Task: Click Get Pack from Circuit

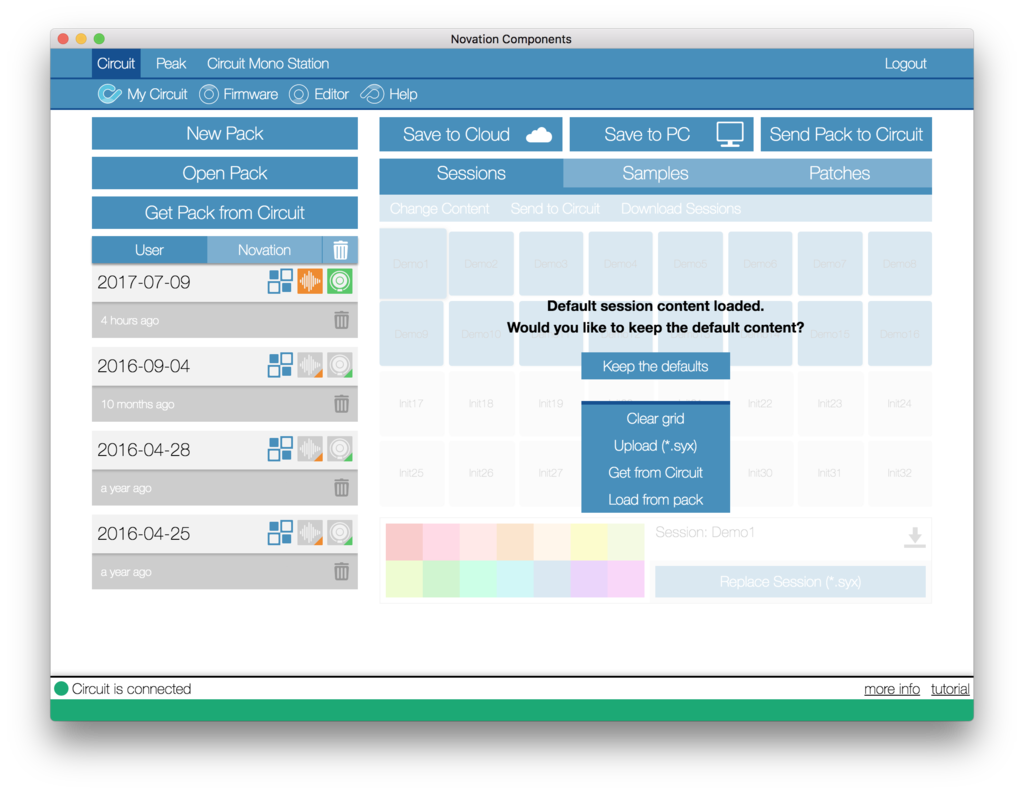Action: pos(225,213)
